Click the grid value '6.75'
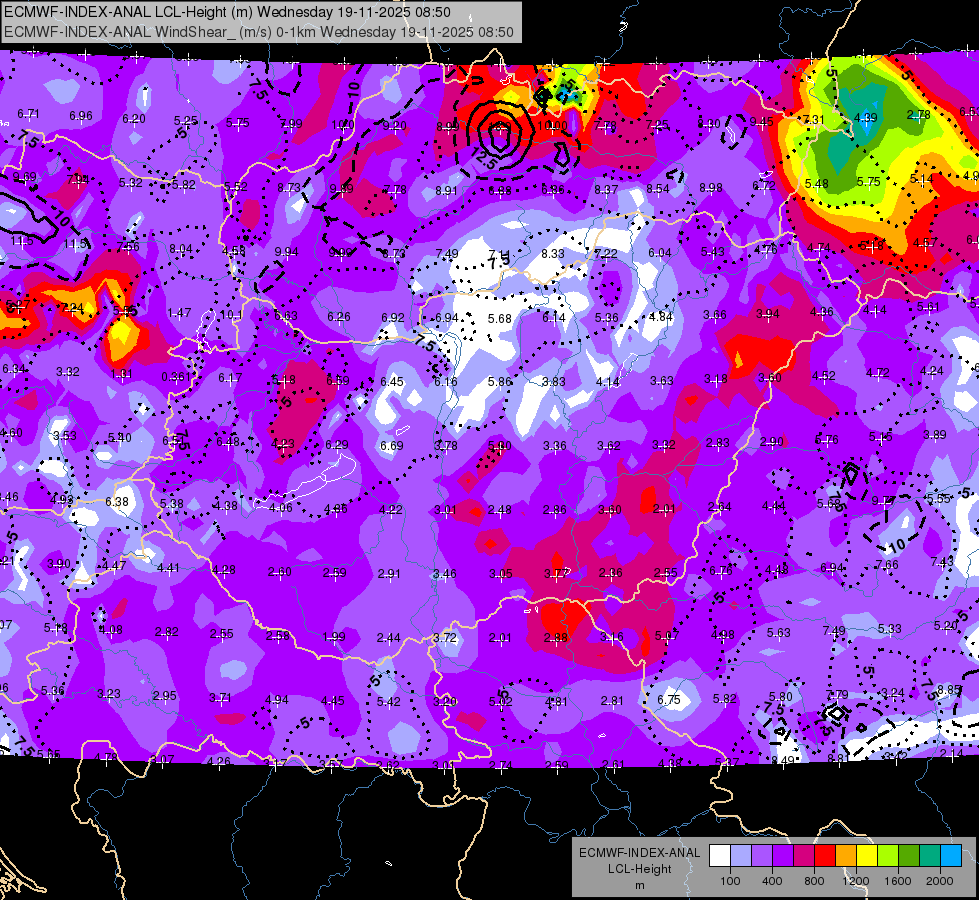Image resolution: width=979 pixels, height=900 pixels. point(669,699)
